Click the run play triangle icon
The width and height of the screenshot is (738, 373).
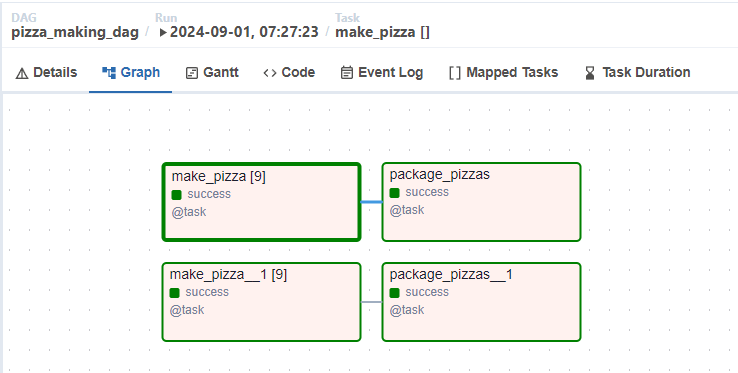pyautogui.click(x=163, y=33)
